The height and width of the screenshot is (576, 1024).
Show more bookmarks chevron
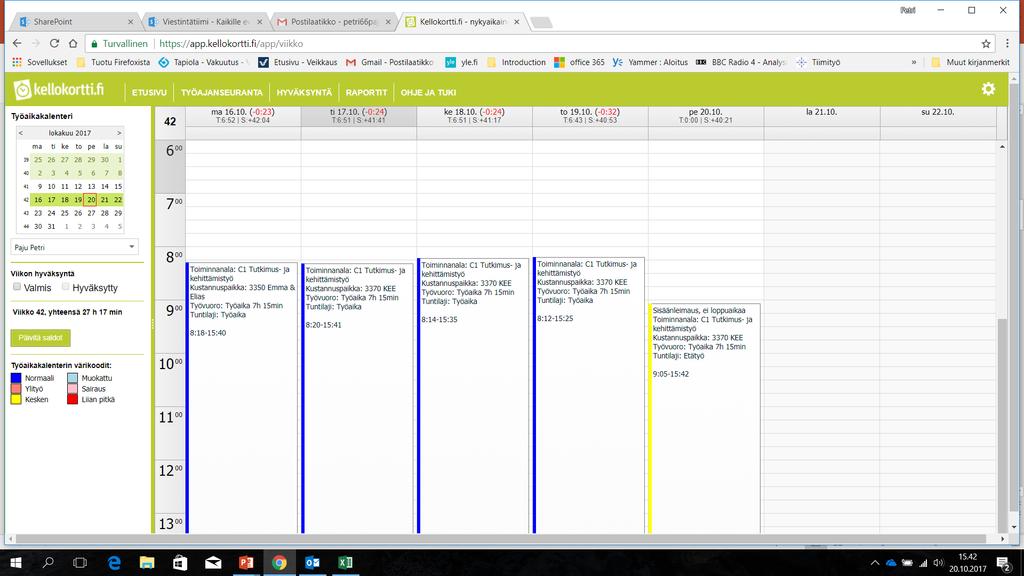(x=914, y=62)
